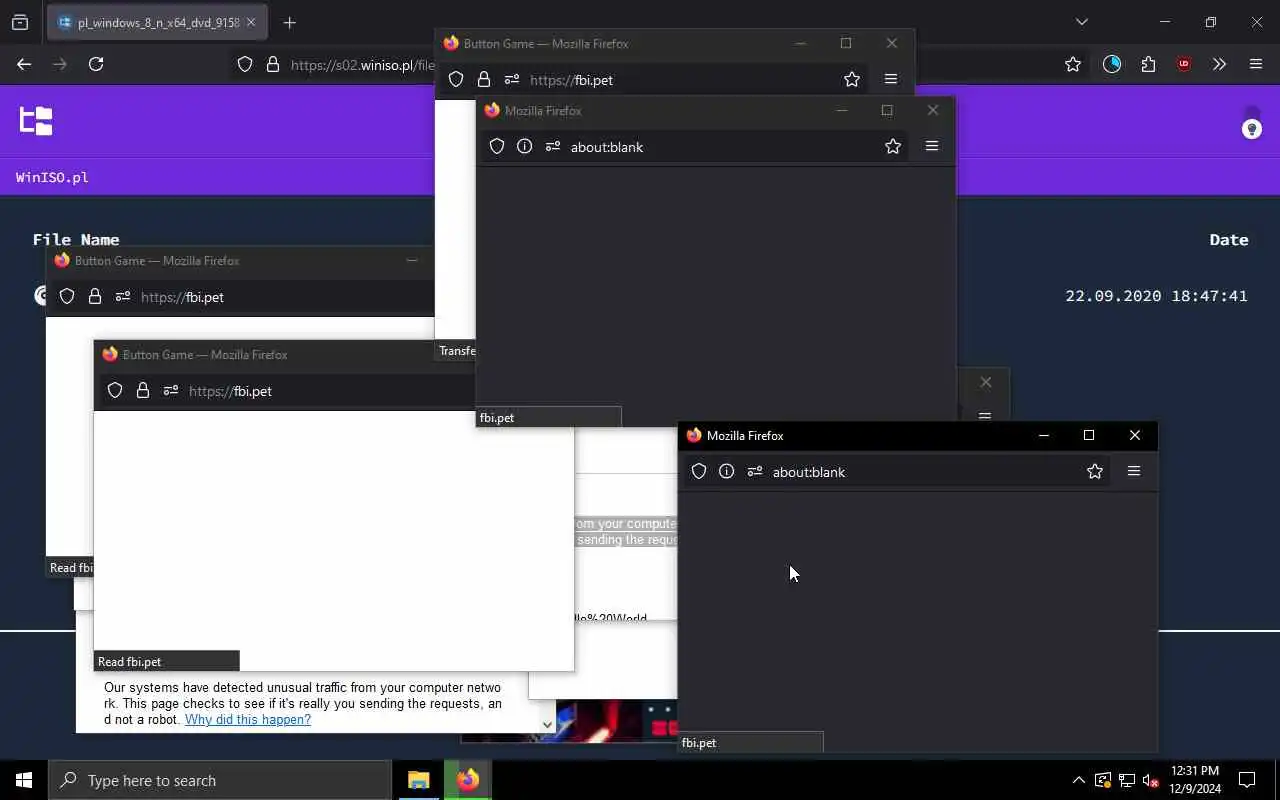Focus address bar of front about:blank window
1280x800 pixels.
point(809,472)
